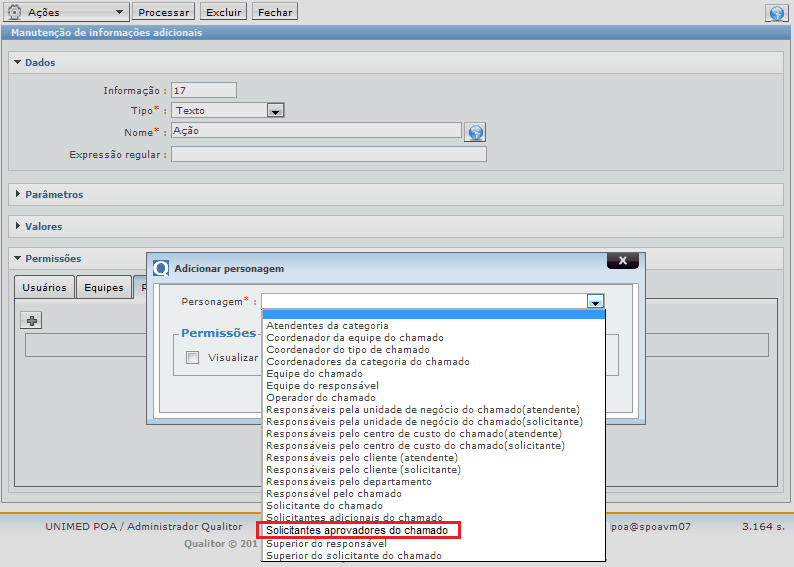794x567 pixels.
Task: Click the Expressão regular input field
Action: (x=328, y=155)
